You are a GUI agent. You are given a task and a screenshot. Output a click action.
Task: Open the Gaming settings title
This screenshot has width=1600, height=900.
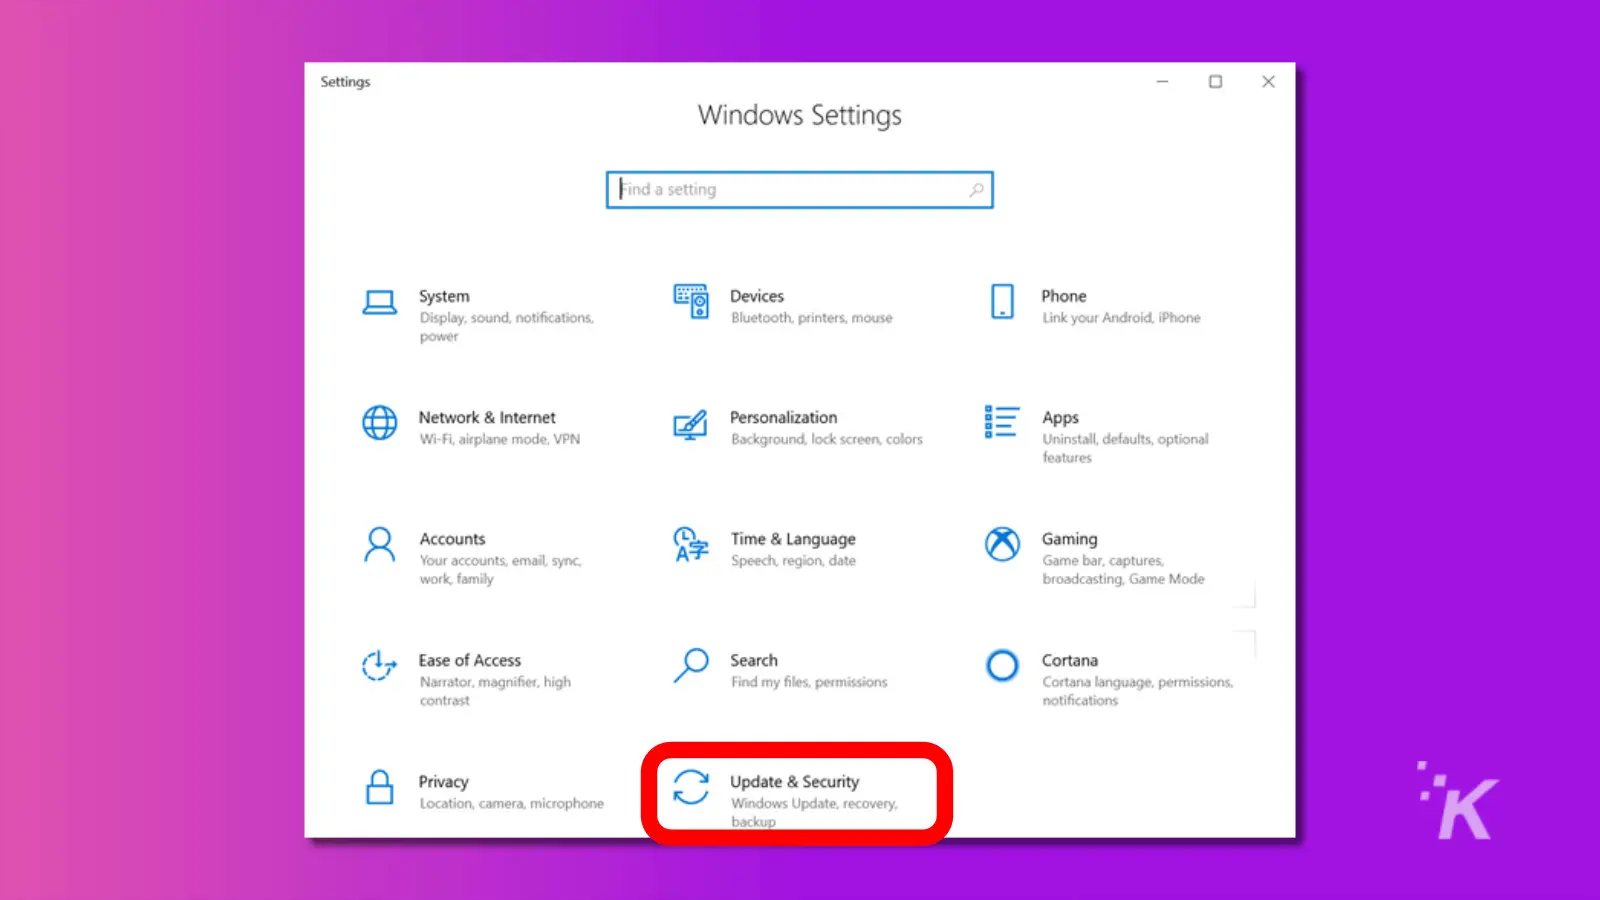click(x=1070, y=539)
